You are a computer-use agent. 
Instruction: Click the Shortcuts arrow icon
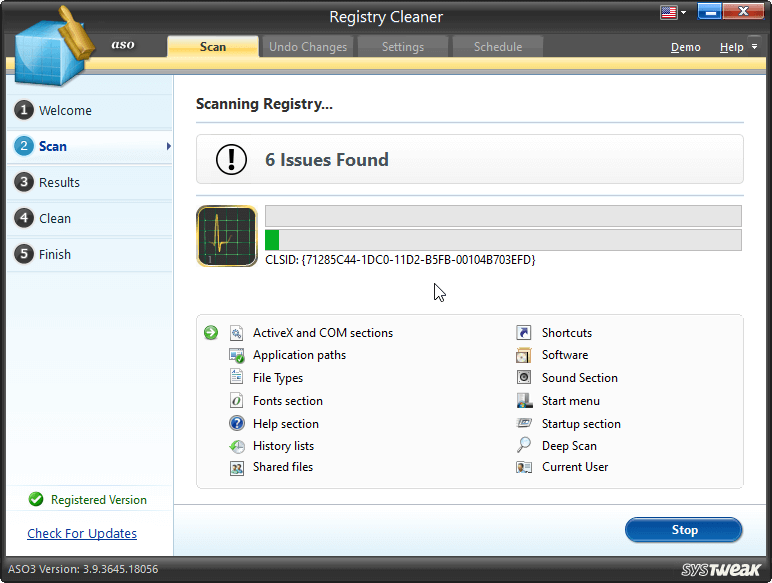[524, 333]
